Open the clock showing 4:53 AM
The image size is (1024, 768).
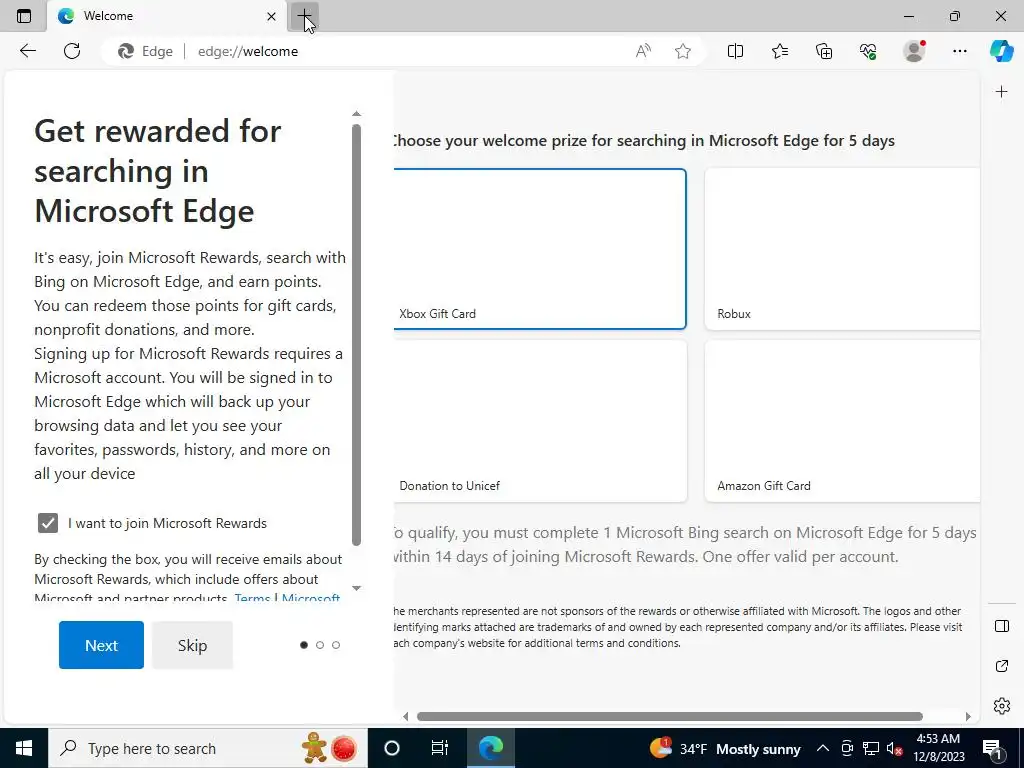(x=938, y=748)
